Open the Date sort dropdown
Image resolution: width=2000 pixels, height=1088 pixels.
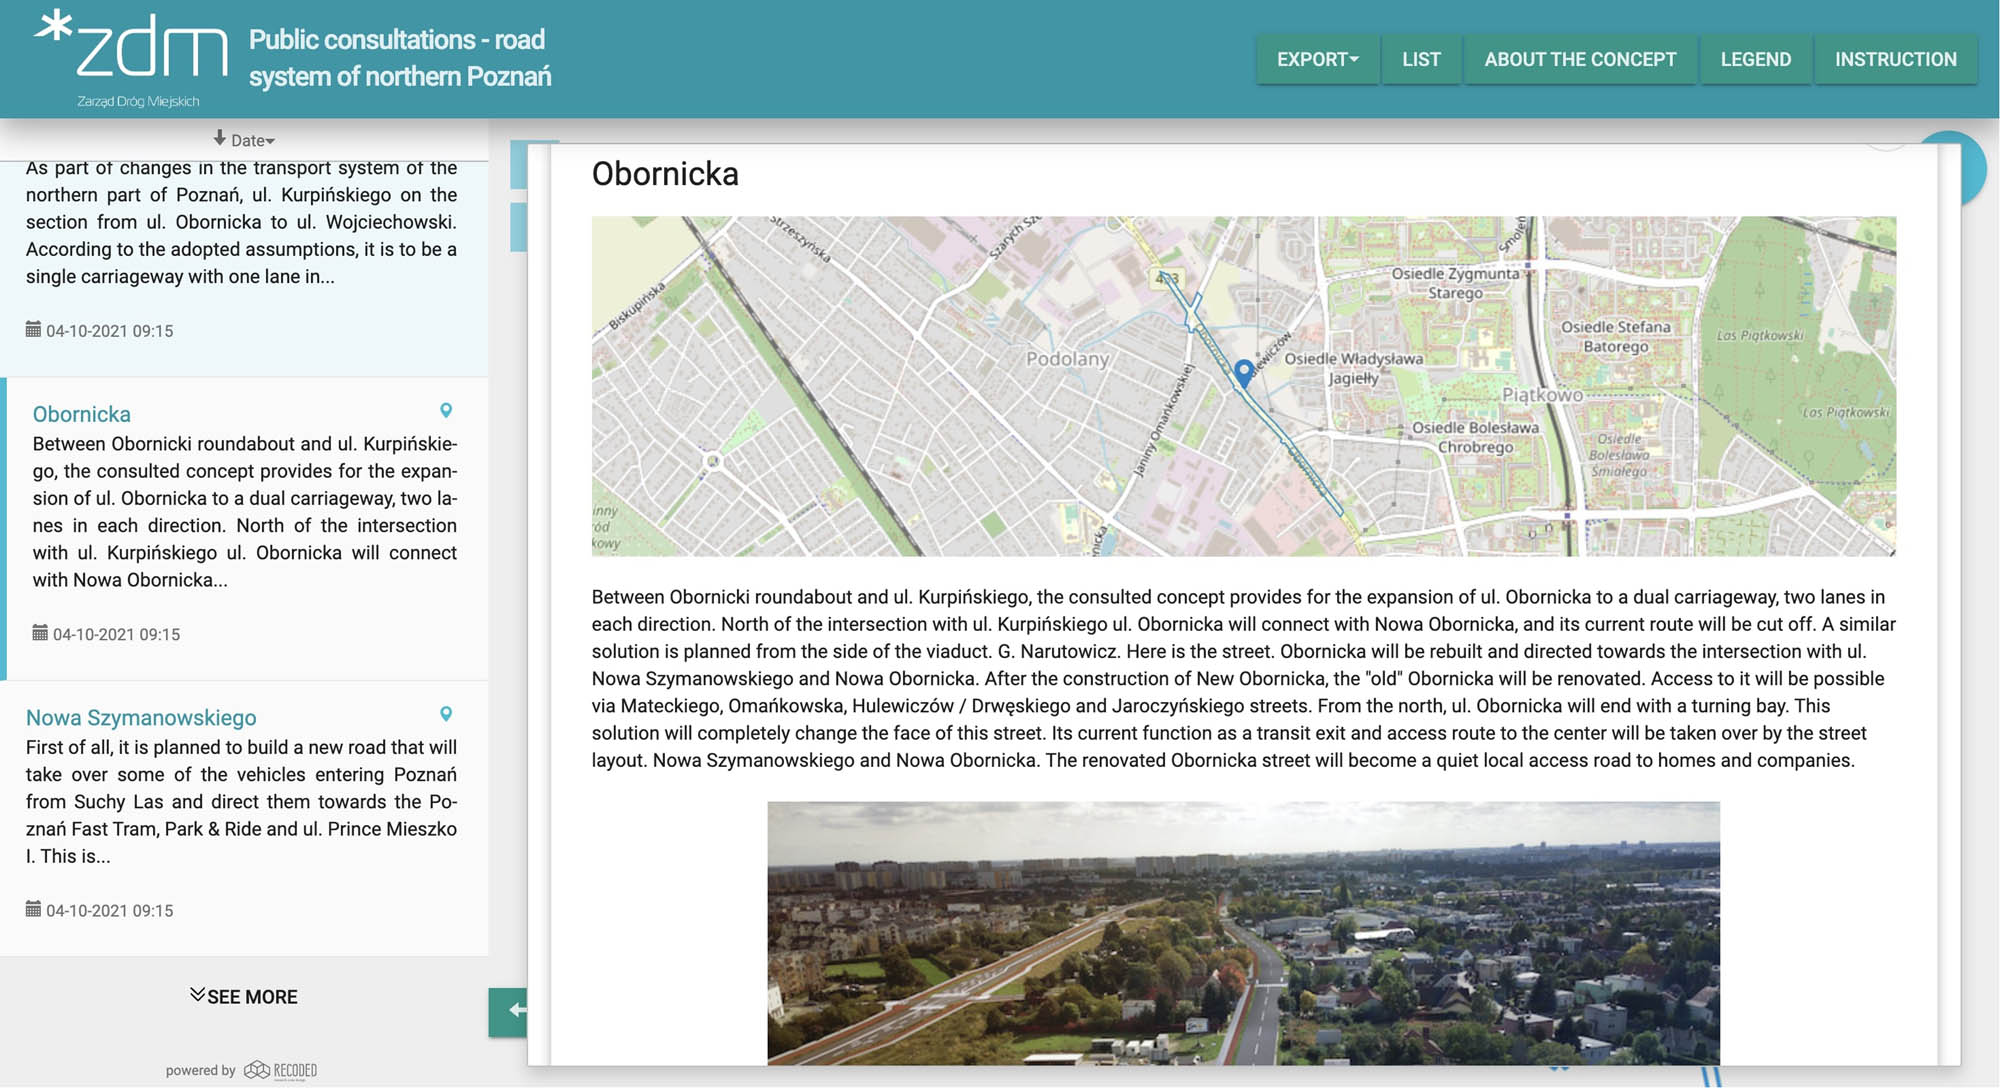point(244,140)
